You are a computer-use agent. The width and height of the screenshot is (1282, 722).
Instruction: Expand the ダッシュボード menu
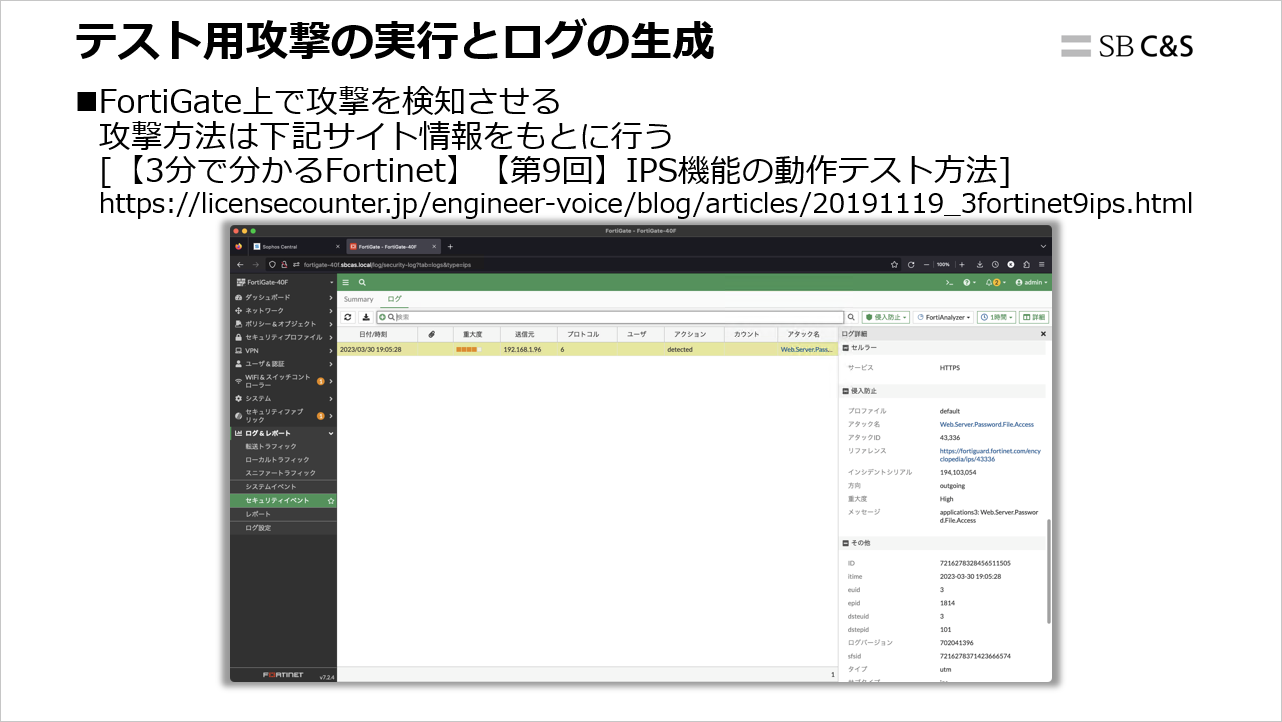pos(283,298)
